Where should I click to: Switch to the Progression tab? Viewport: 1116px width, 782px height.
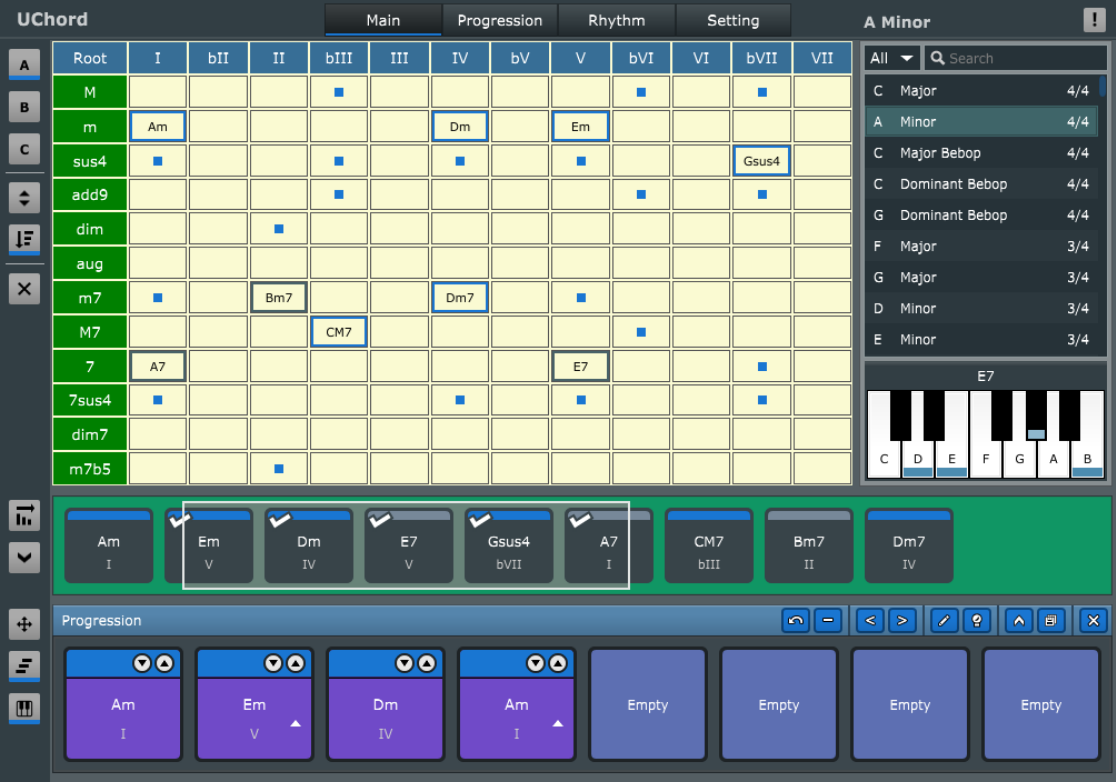coord(500,20)
